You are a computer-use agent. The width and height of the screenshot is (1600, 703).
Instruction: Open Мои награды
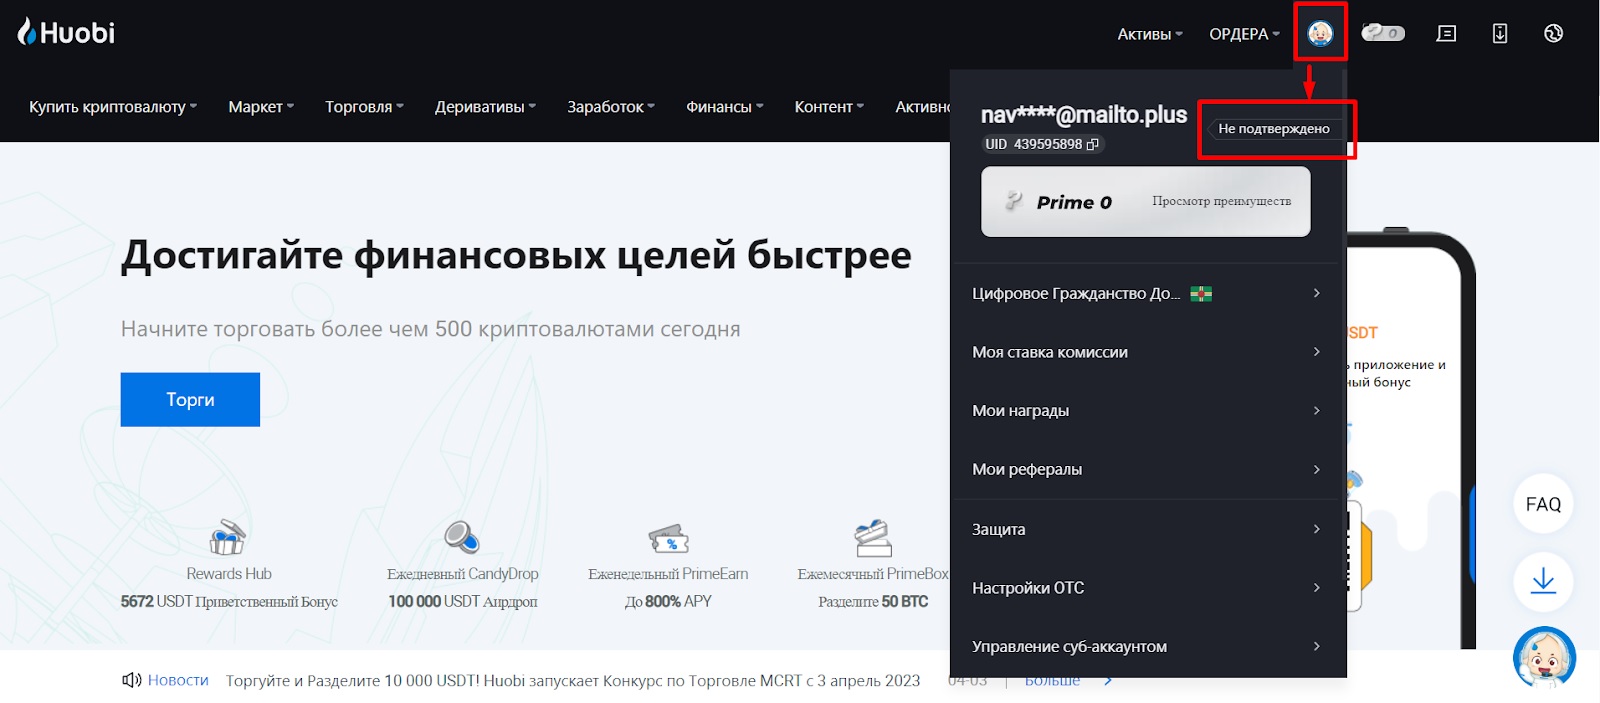(1147, 410)
